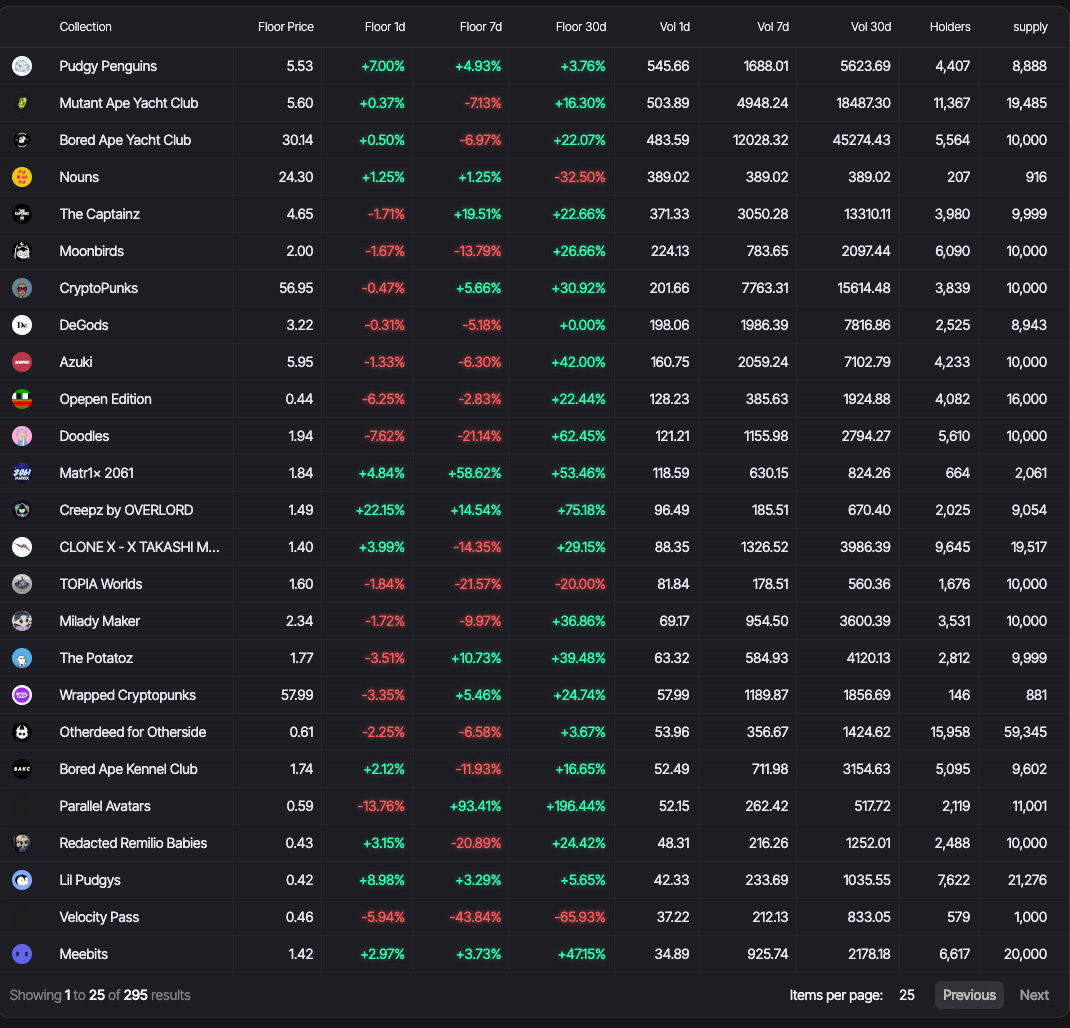The width and height of the screenshot is (1070, 1028).
Task: Open the Nouns collection icon
Action: [x=22, y=177]
